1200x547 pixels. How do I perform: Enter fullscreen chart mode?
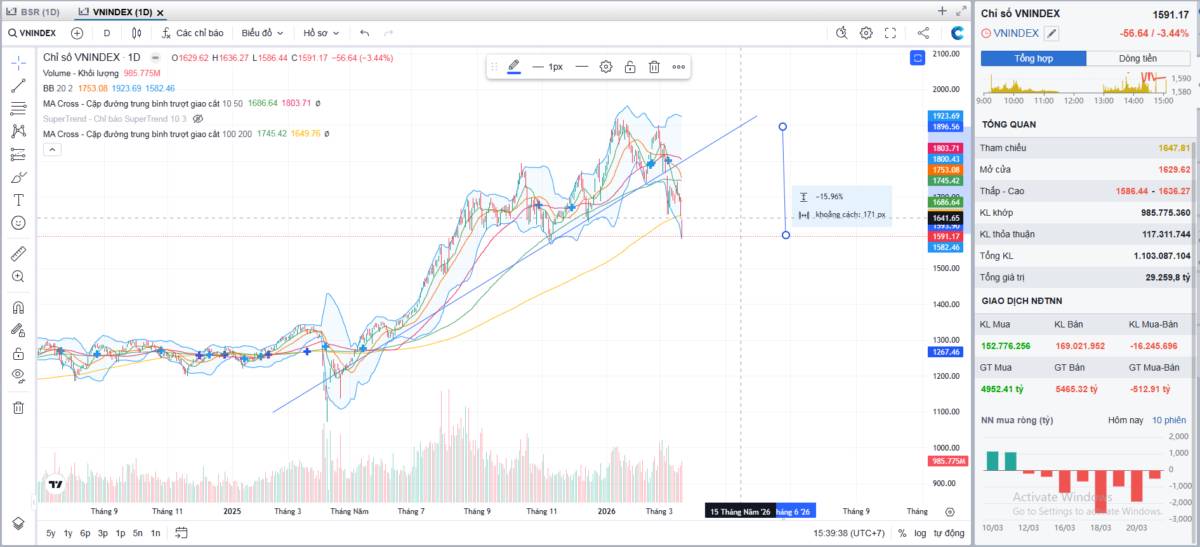point(890,33)
